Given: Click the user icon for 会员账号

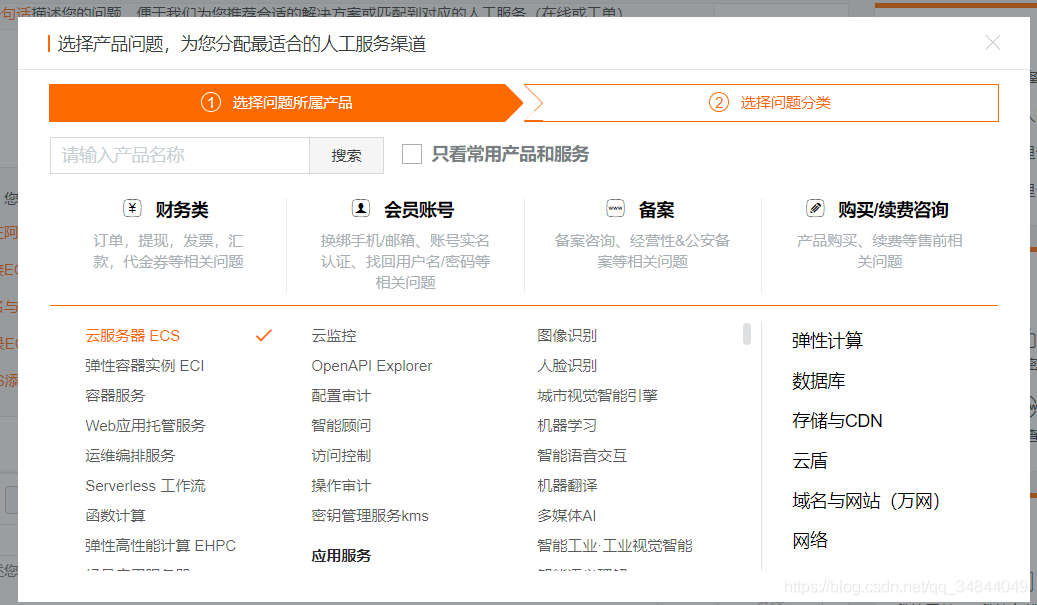Looking at the screenshot, I should 360,209.
